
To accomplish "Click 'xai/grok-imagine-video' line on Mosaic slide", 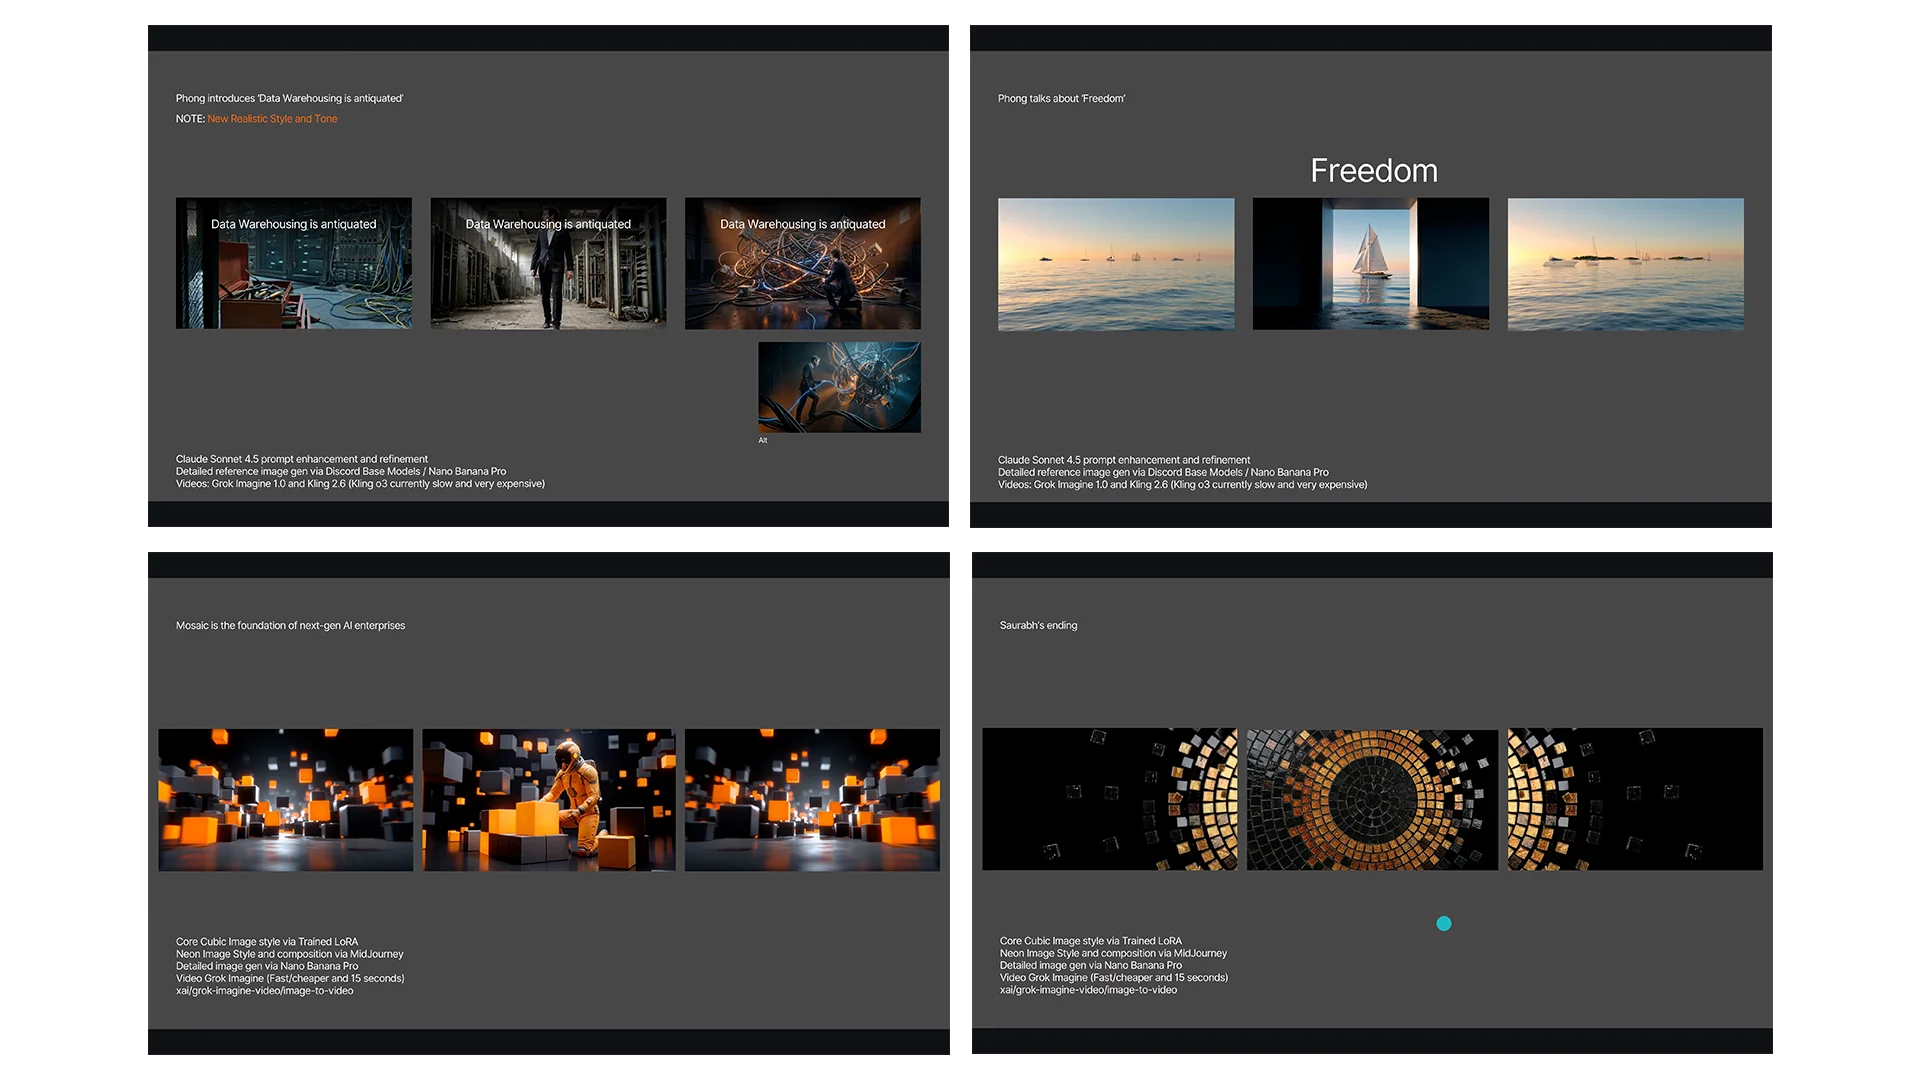I will pos(264,991).
